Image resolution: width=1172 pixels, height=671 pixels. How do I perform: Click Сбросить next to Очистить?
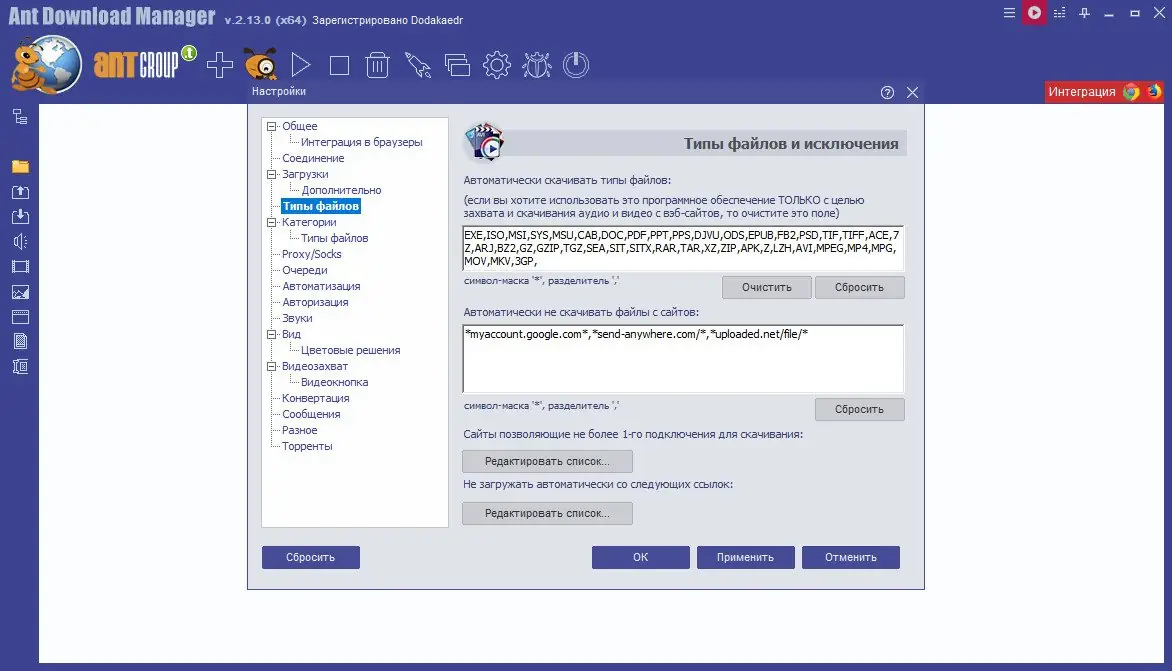click(860, 288)
